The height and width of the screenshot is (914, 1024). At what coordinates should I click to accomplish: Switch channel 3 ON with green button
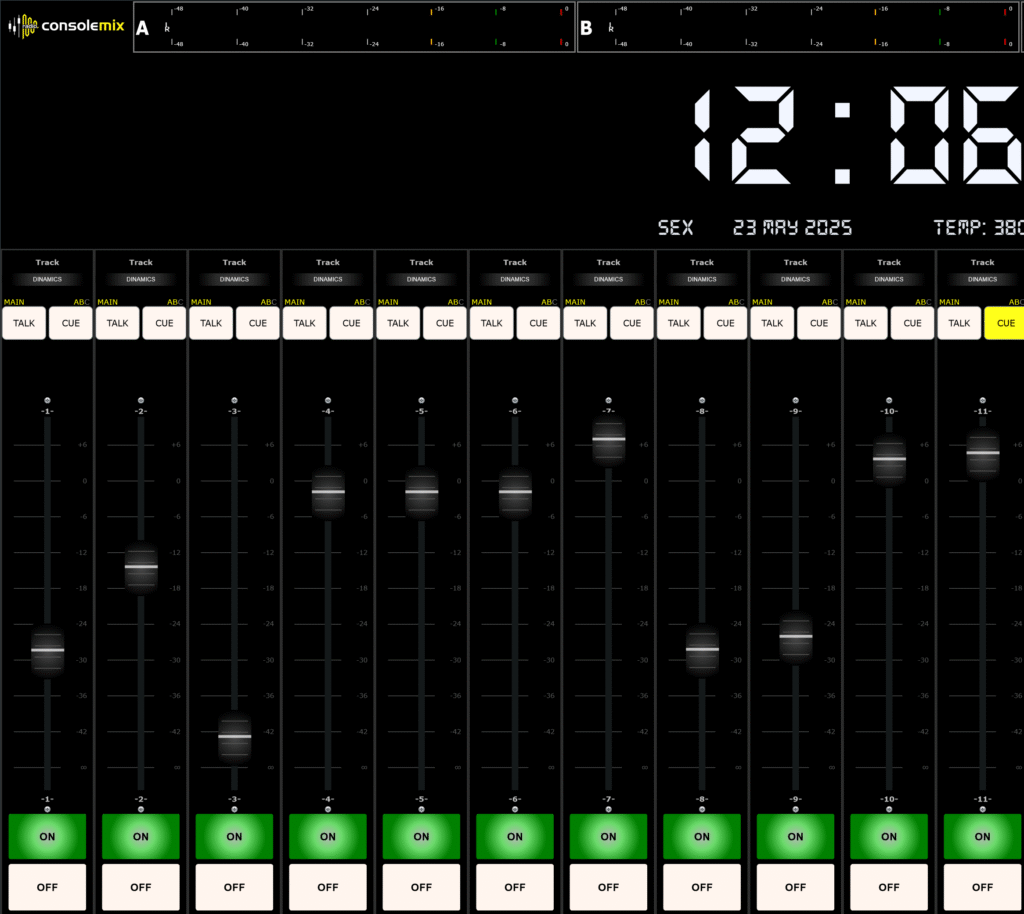[x=234, y=836]
